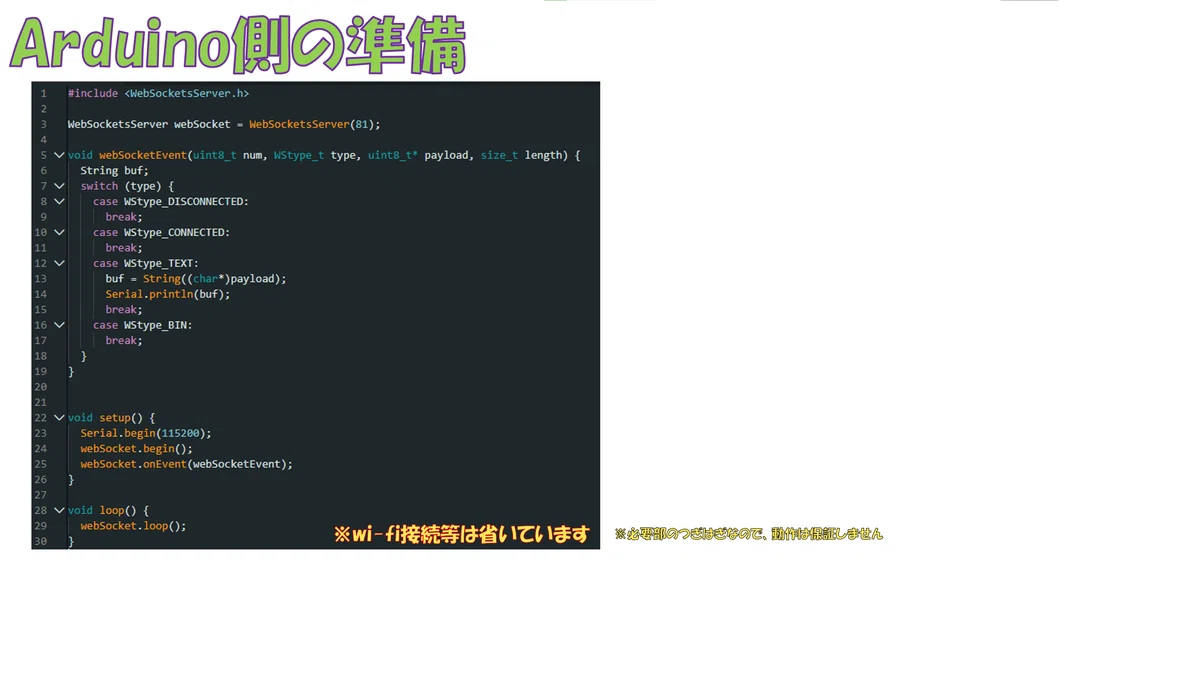Click the switch (type) statement
The width and height of the screenshot is (1200, 675).
click(127, 186)
